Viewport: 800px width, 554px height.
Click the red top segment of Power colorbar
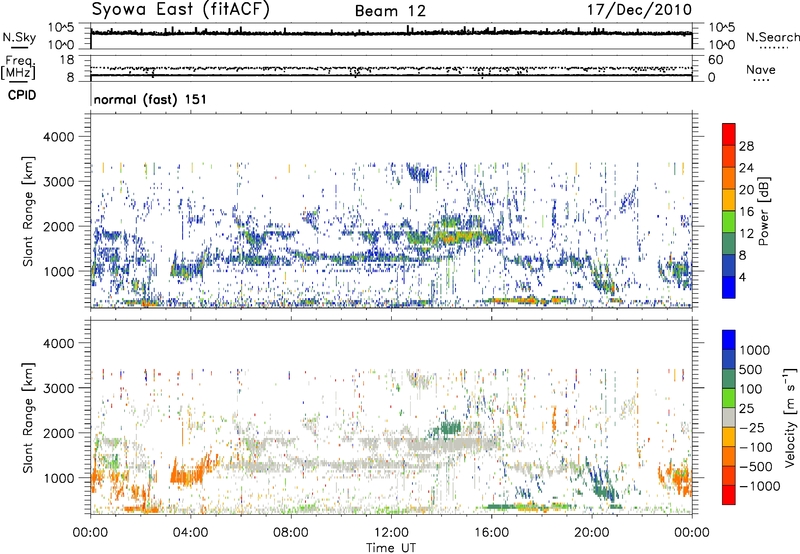coord(729,134)
